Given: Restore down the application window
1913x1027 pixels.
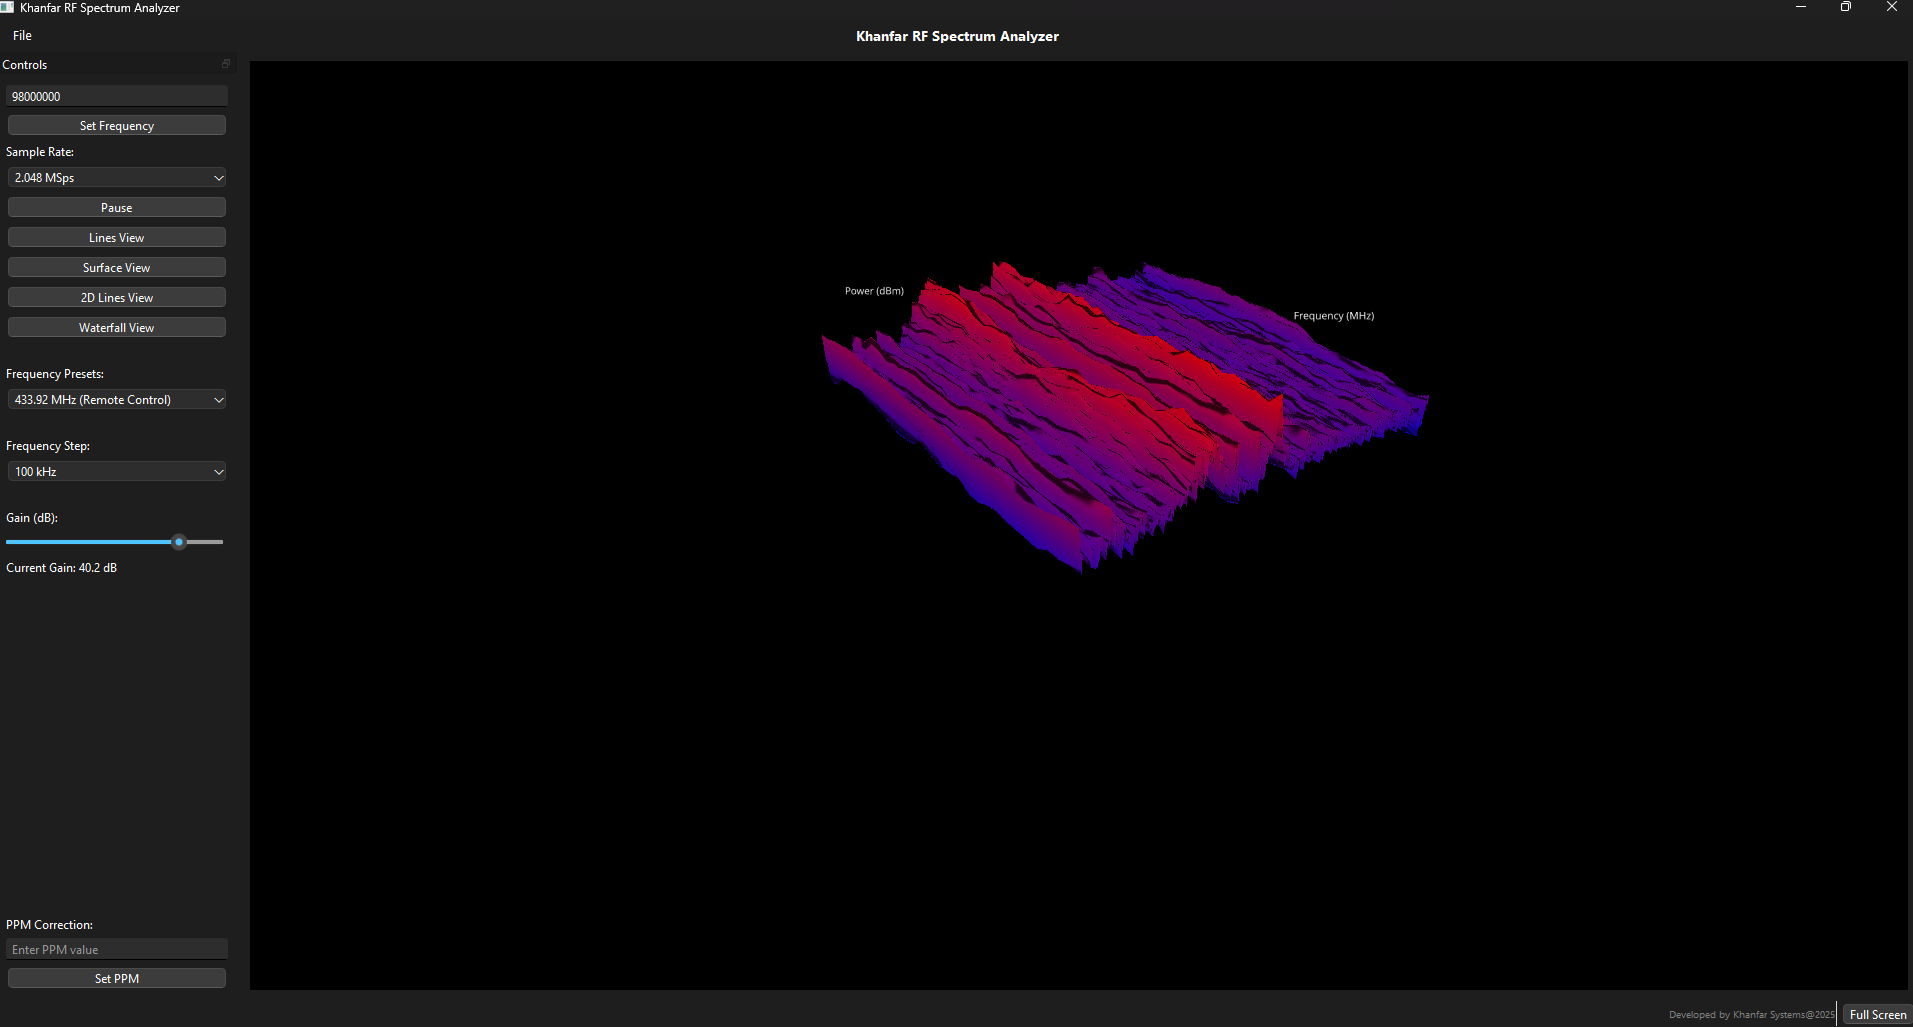Looking at the screenshot, I should pos(1846,7).
